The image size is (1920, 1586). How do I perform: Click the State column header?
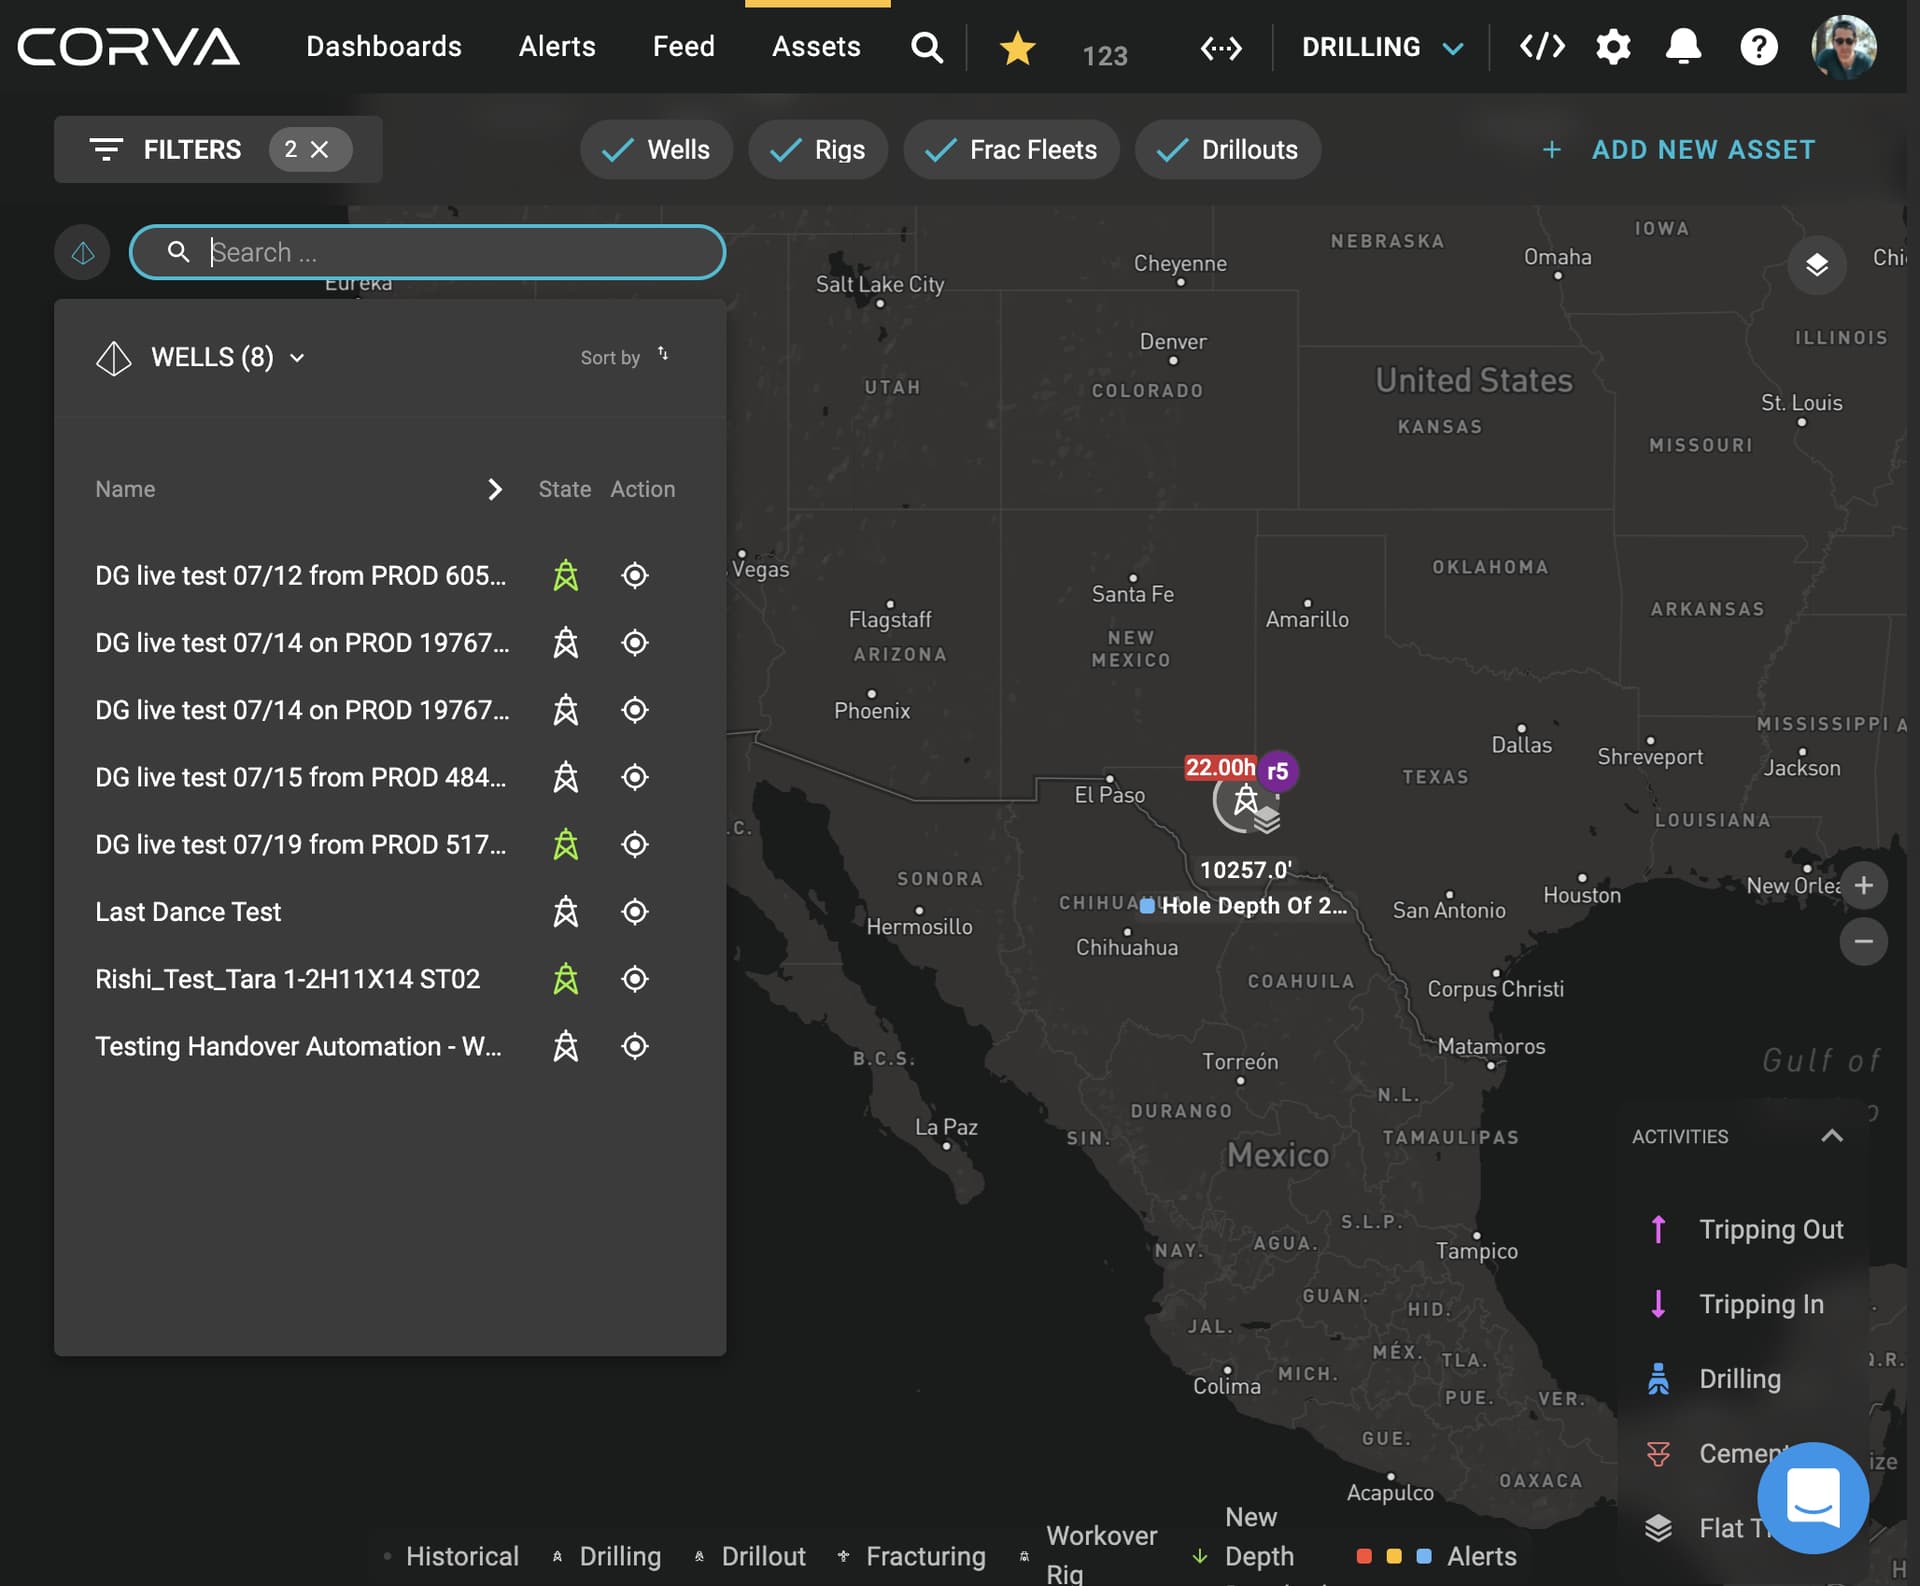[565, 489]
